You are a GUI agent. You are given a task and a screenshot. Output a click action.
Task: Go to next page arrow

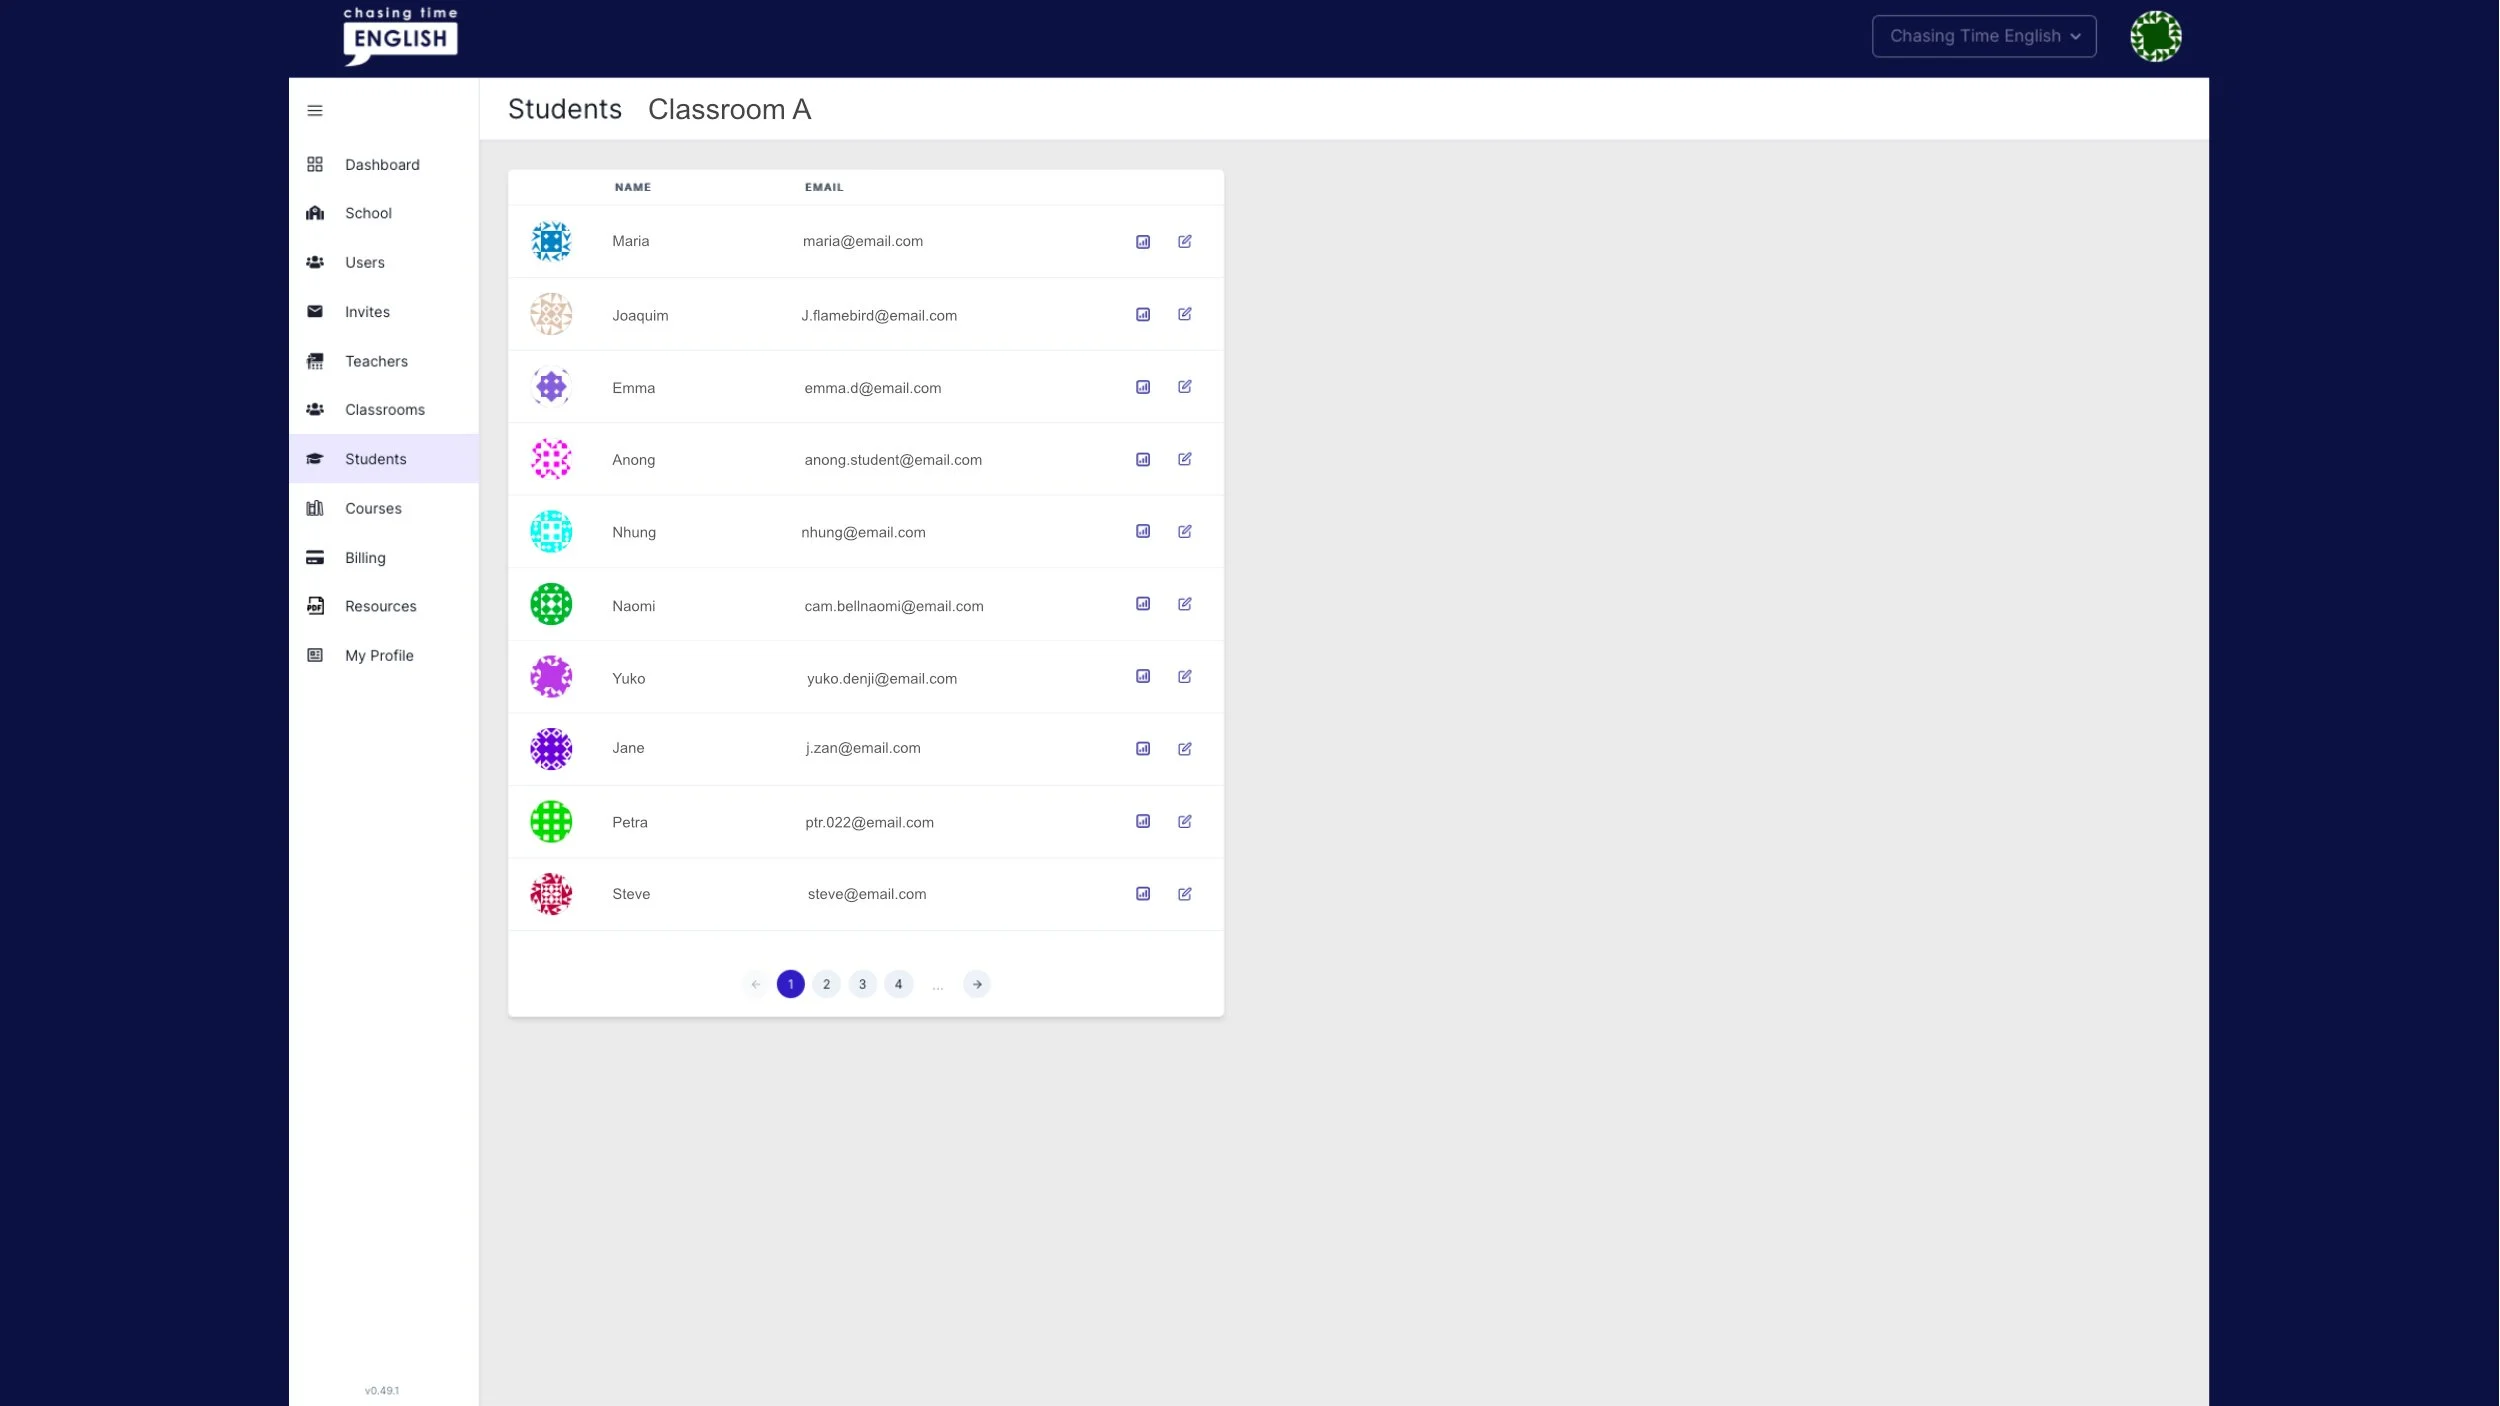[x=977, y=985]
